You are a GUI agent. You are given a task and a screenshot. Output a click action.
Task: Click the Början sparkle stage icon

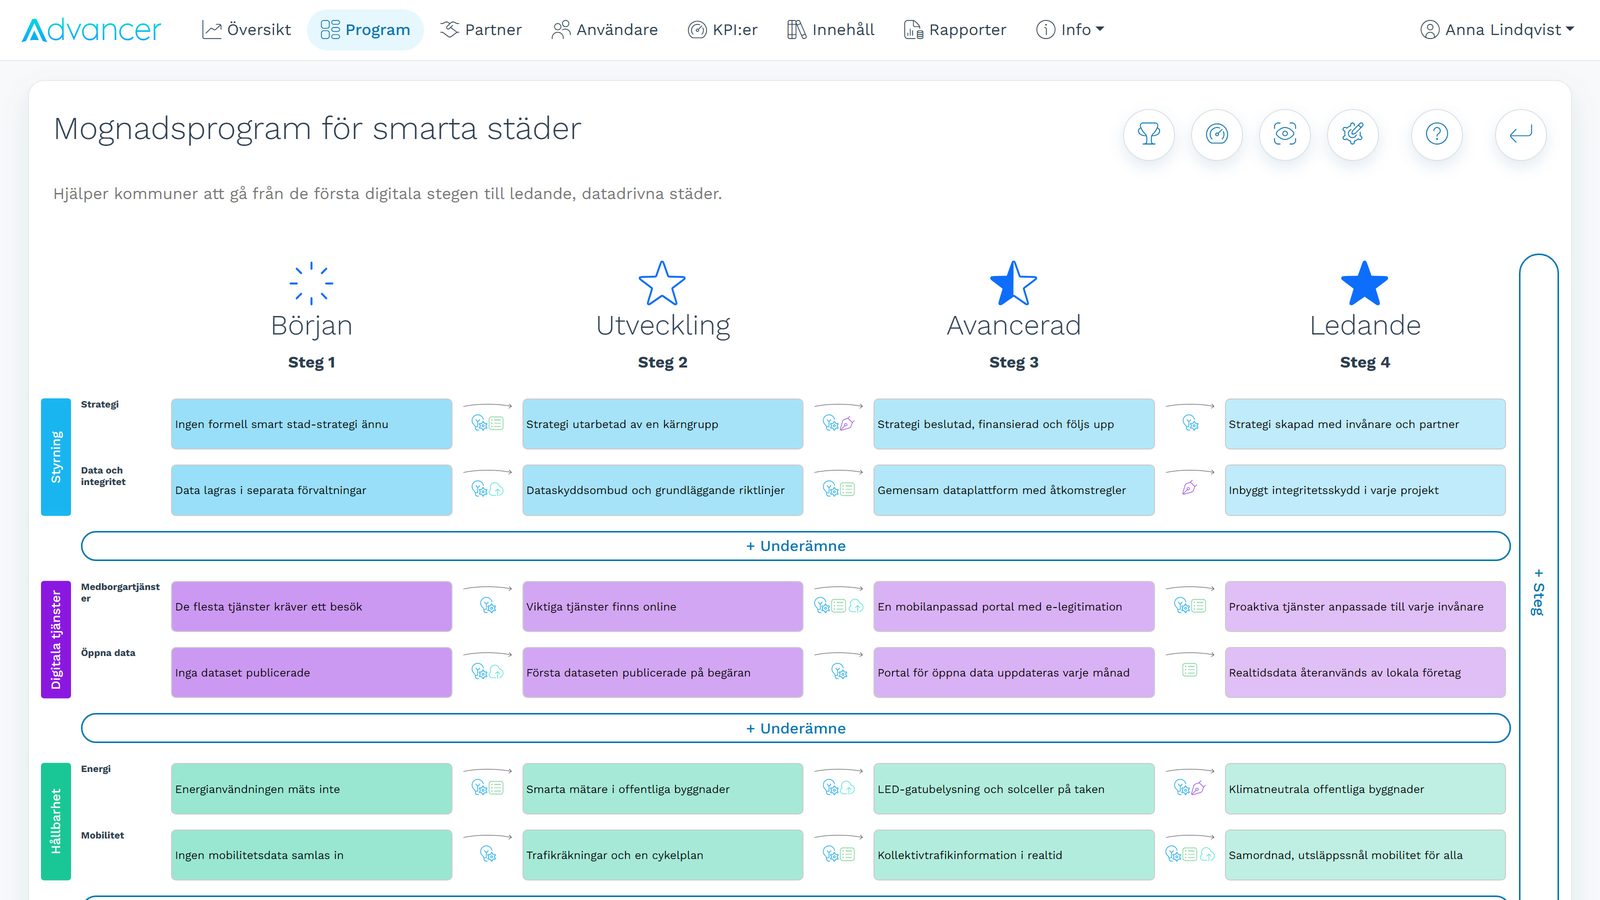click(x=311, y=283)
